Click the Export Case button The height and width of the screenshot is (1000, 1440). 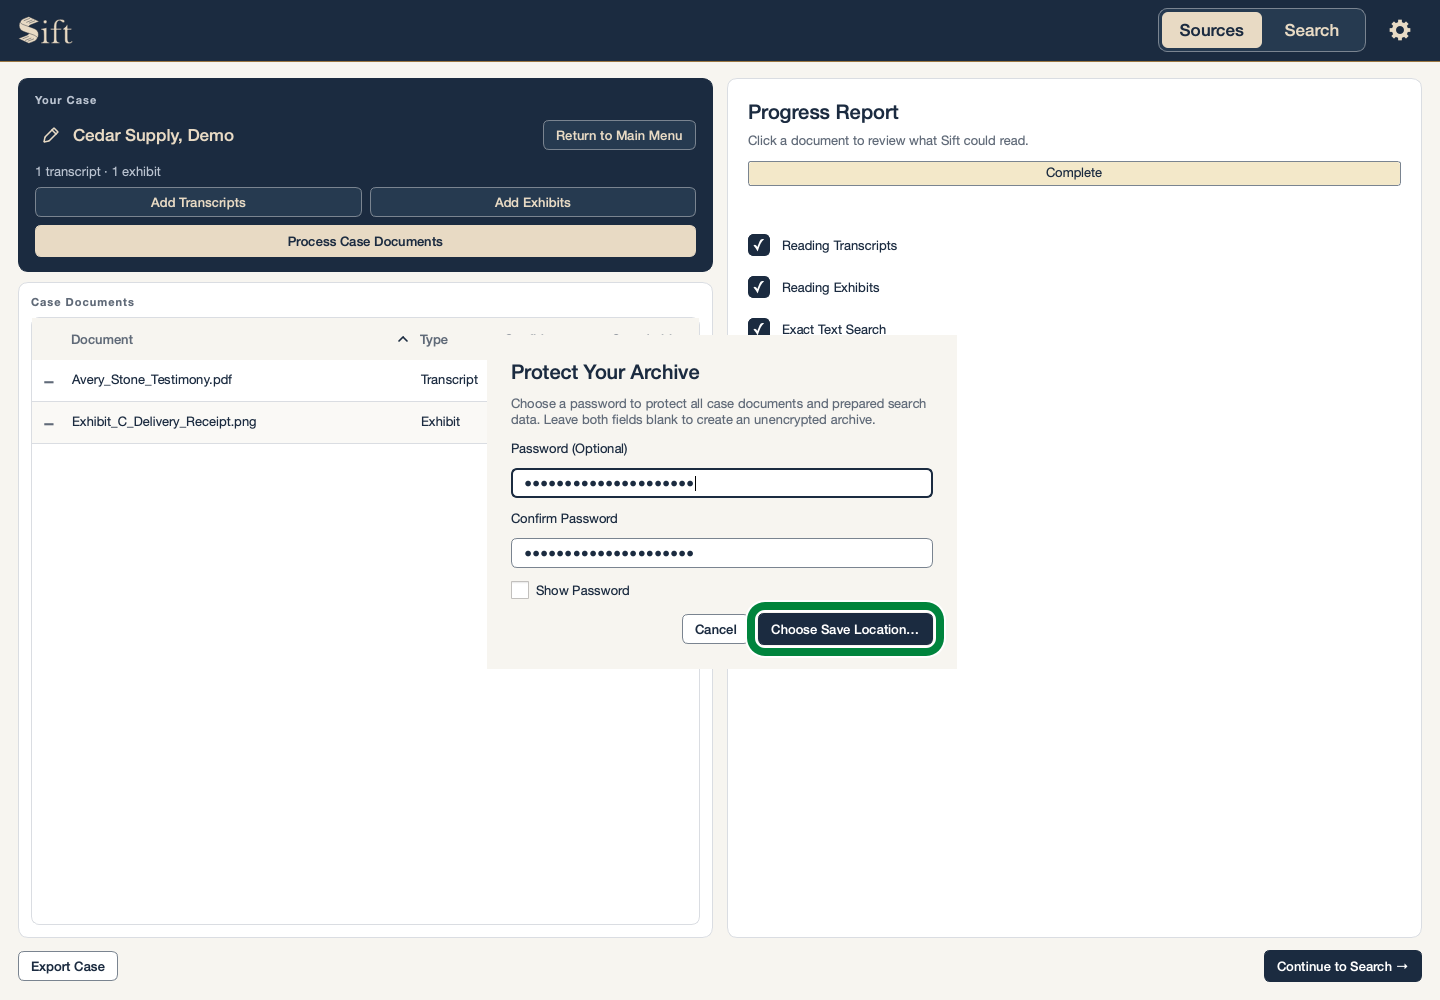(x=68, y=966)
